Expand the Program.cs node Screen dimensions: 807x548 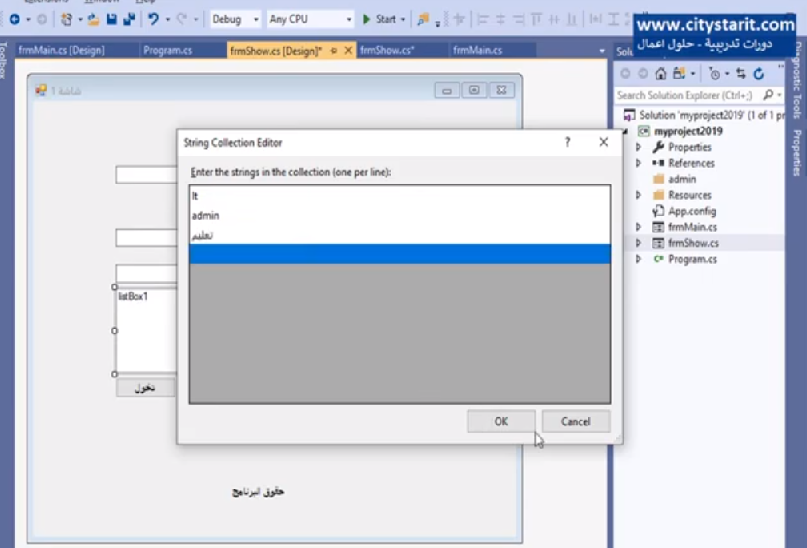[638, 259]
